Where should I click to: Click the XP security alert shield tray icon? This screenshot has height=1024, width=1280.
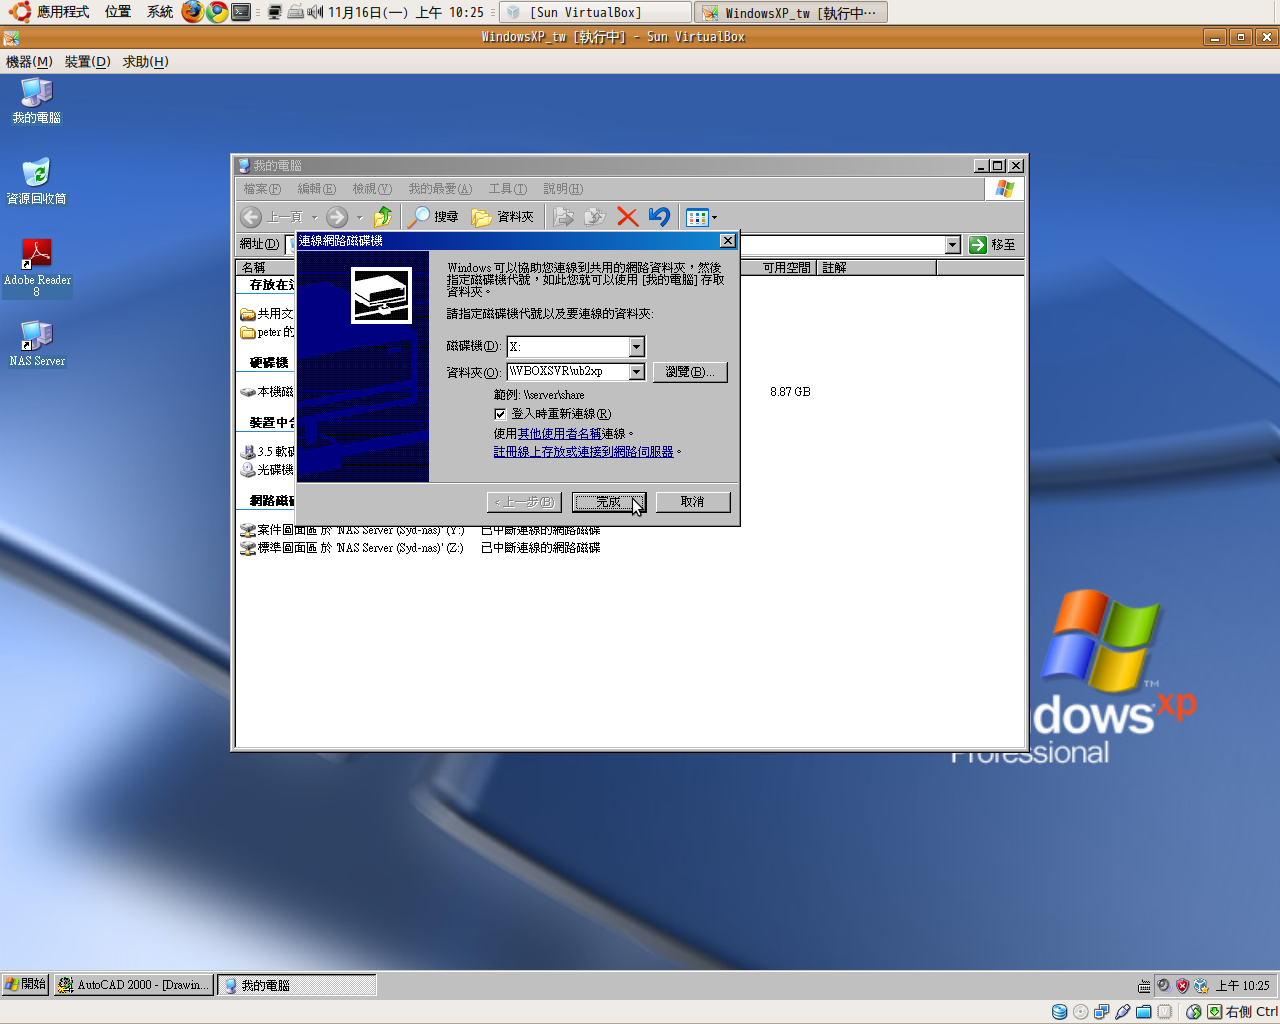[x=1182, y=985]
